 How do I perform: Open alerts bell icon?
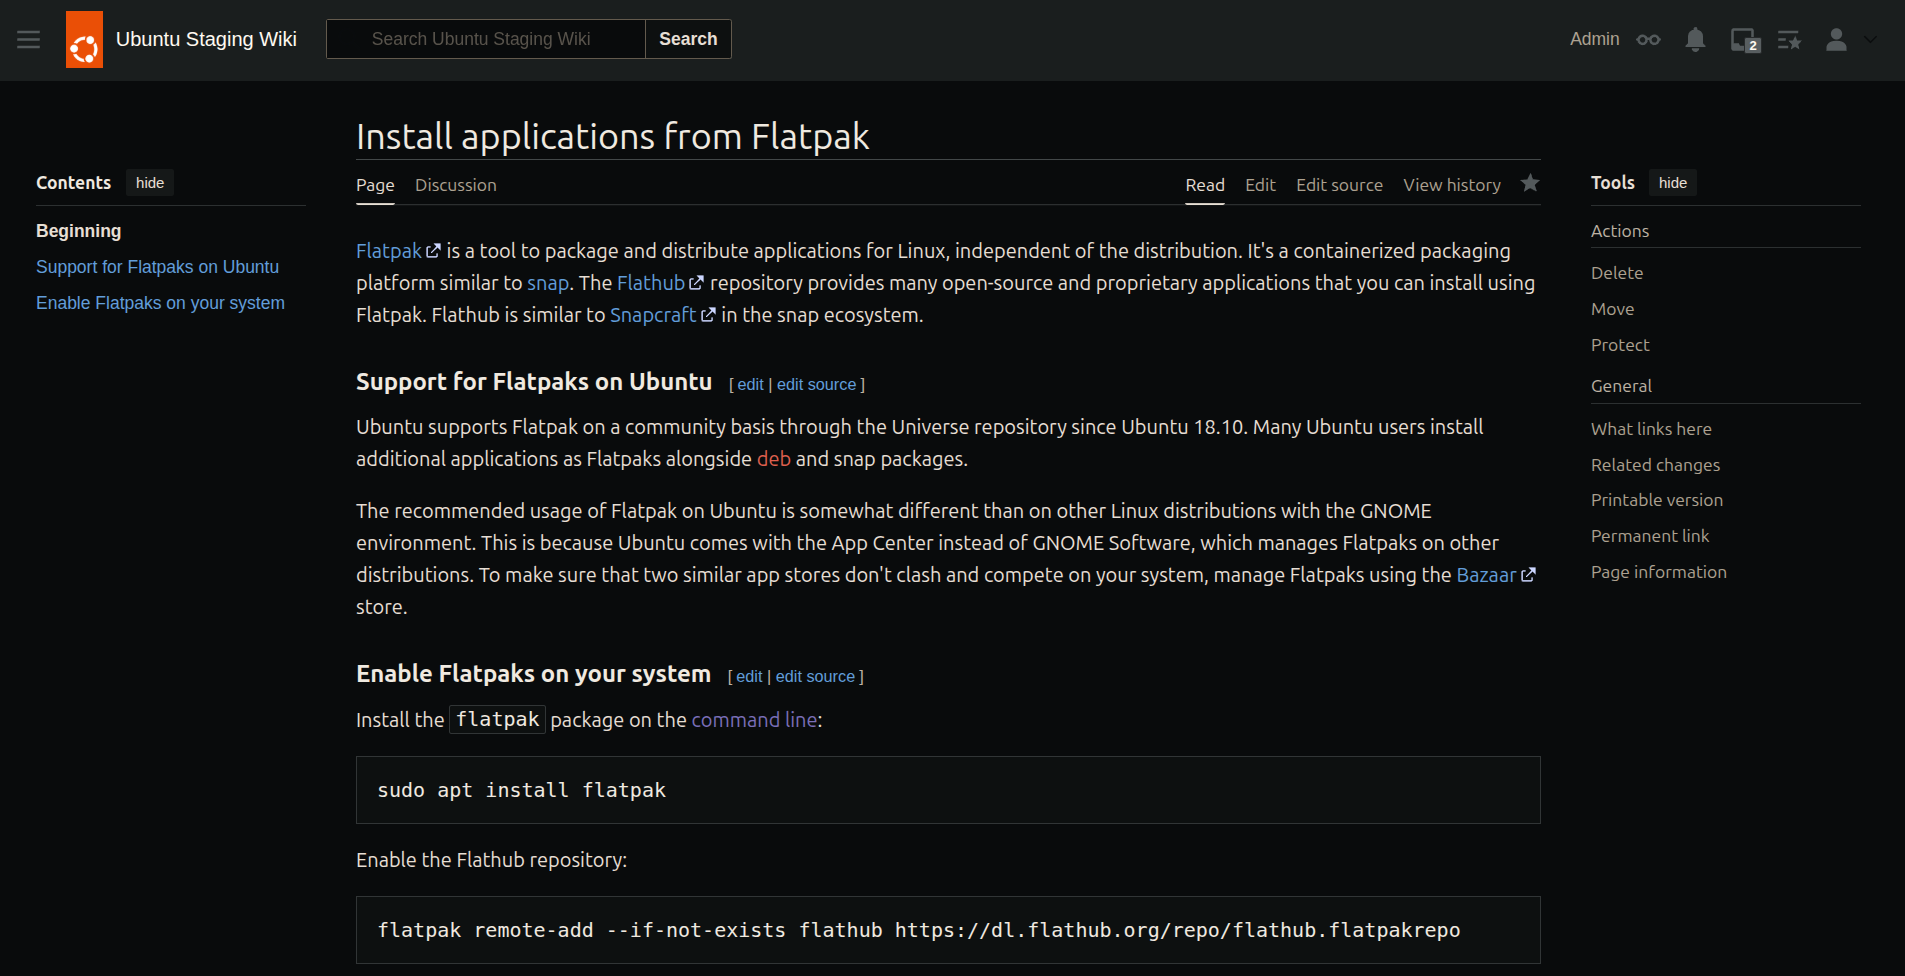point(1695,39)
